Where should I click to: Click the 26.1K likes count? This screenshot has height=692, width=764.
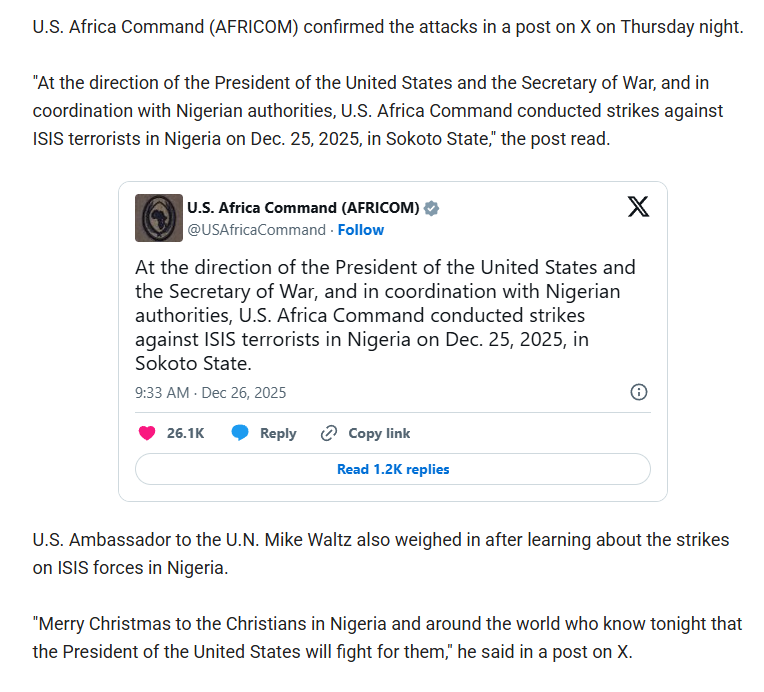point(185,433)
